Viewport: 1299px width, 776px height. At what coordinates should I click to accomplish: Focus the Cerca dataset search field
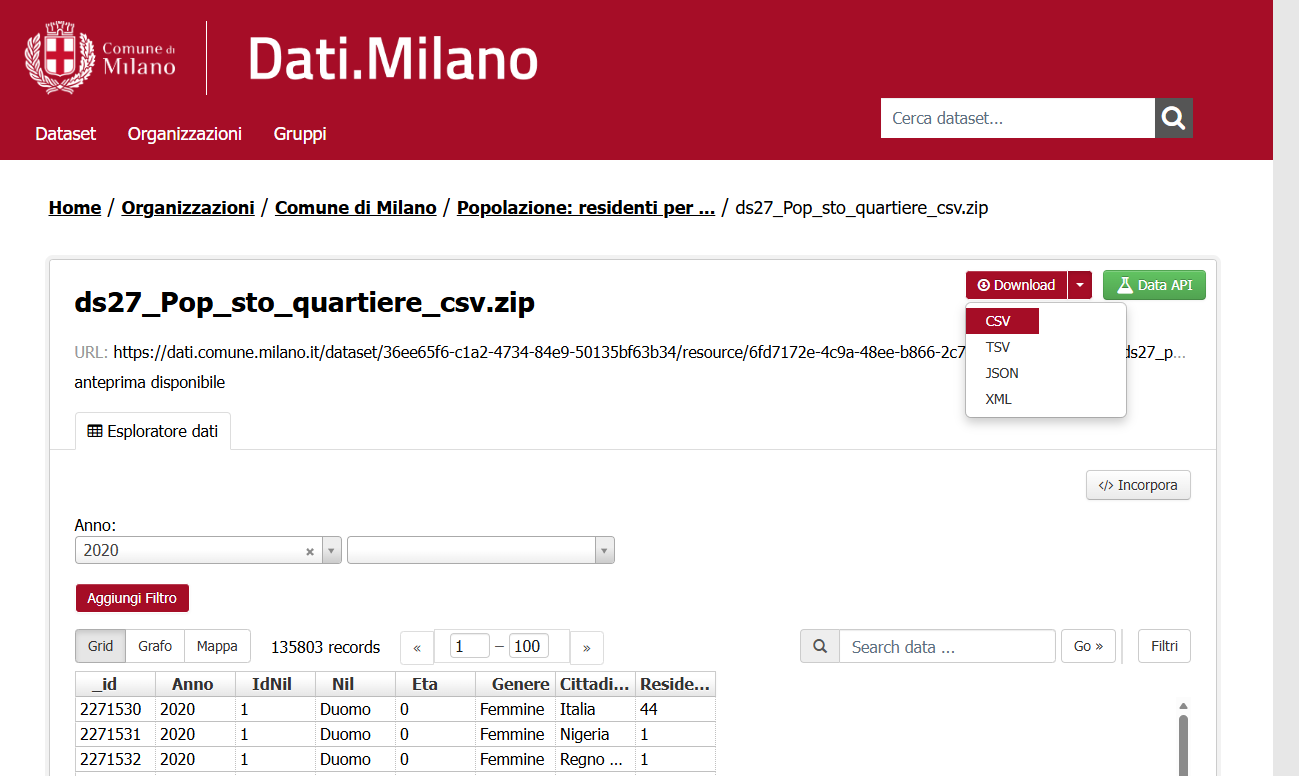[x=1017, y=118]
